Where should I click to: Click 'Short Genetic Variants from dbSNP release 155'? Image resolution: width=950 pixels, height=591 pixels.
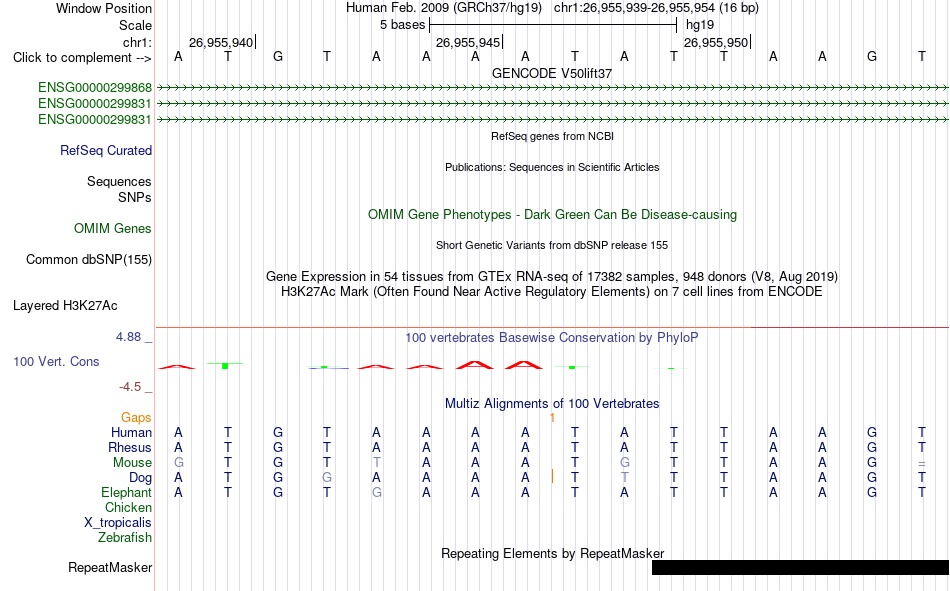[x=552, y=245]
